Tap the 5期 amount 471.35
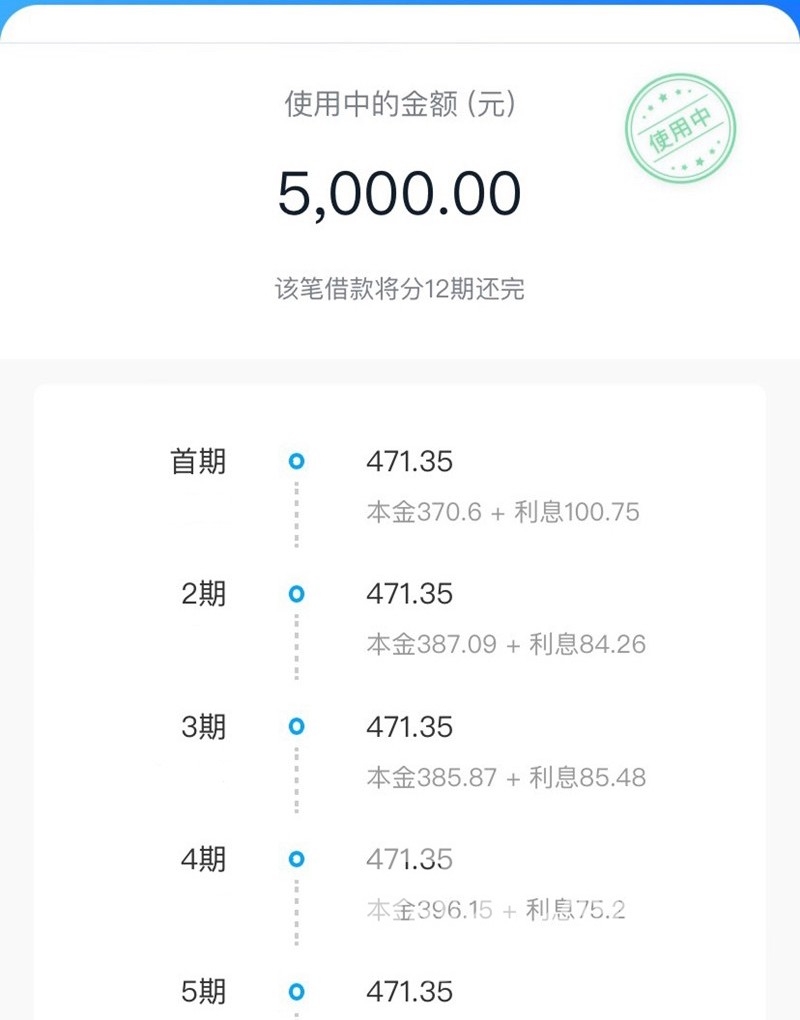 click(x=409, y=991)
